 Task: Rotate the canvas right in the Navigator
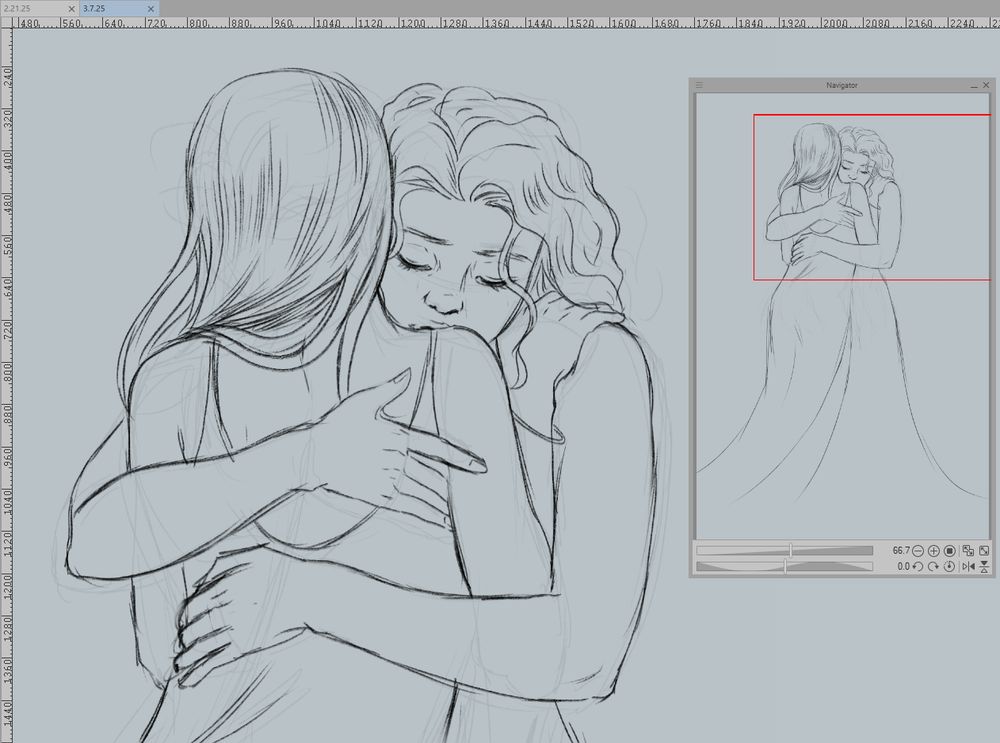934,566
